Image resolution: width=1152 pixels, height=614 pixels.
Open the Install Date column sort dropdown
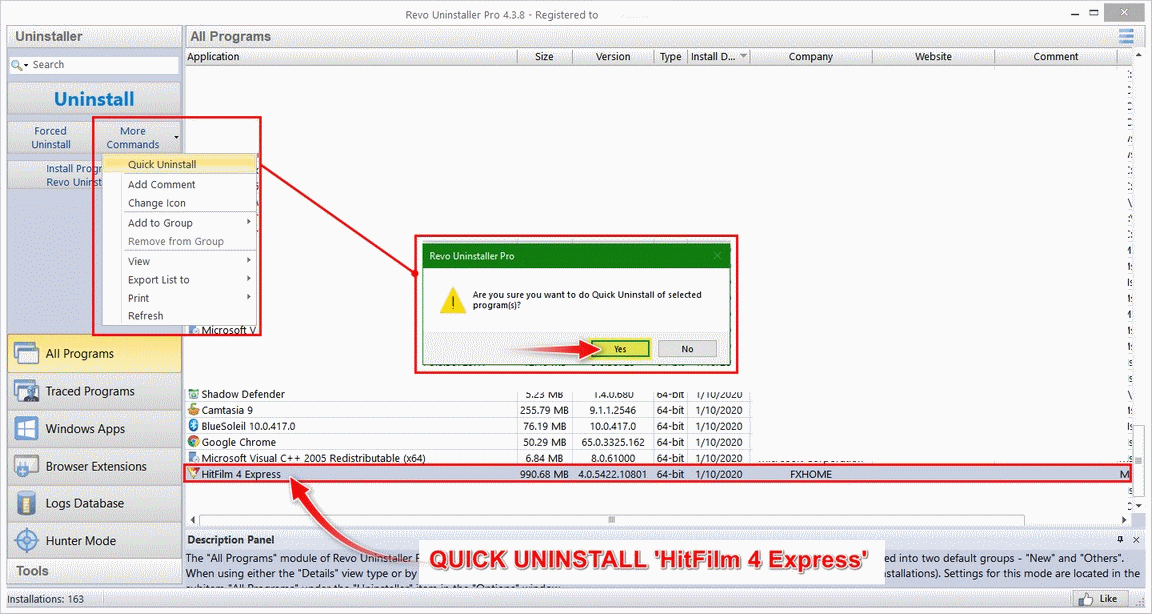tap(743, 57)
